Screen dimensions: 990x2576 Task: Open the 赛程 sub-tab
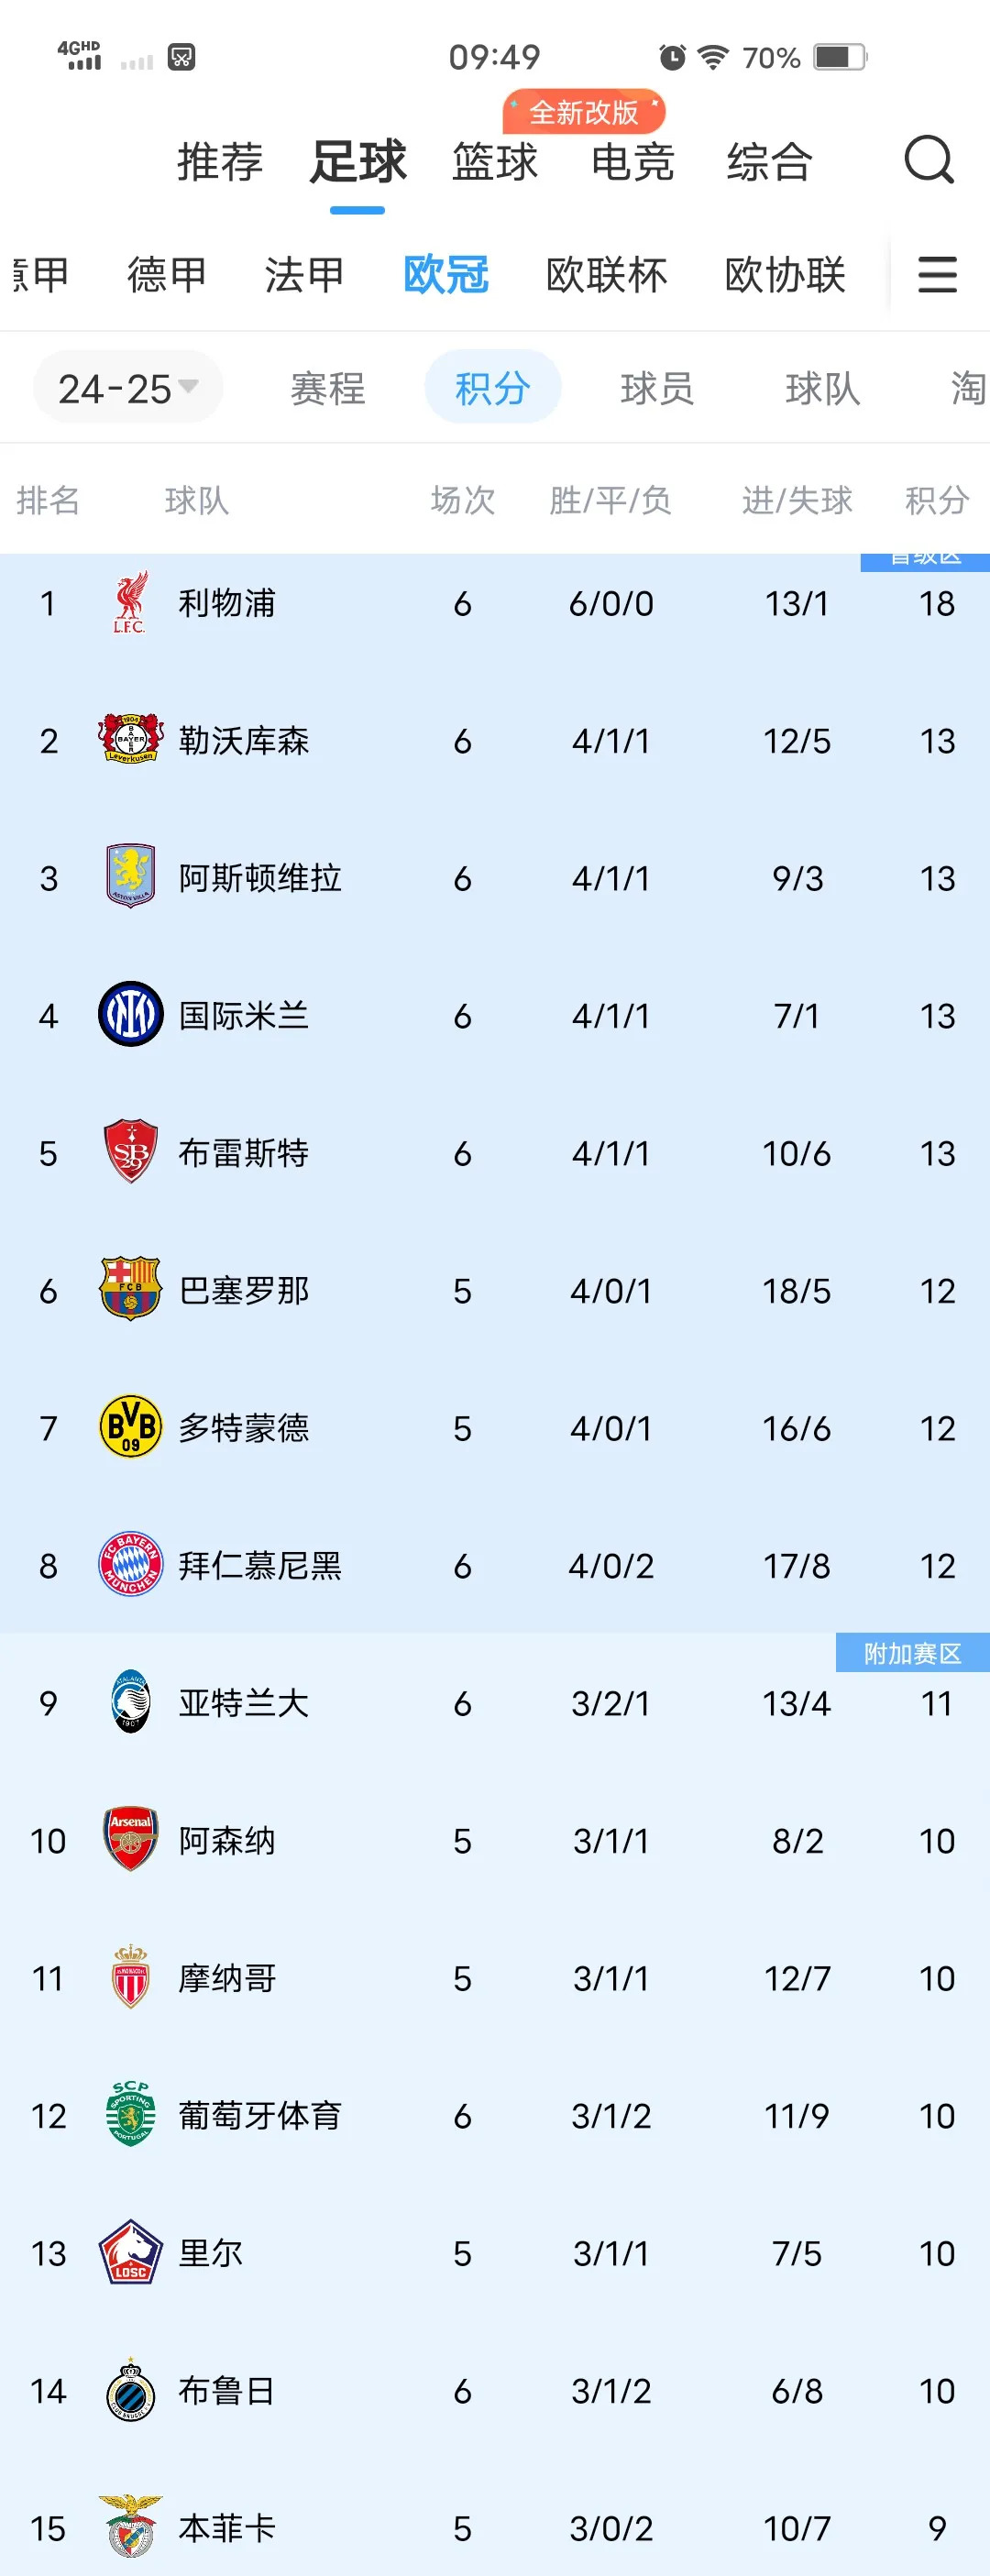point(328,388)
